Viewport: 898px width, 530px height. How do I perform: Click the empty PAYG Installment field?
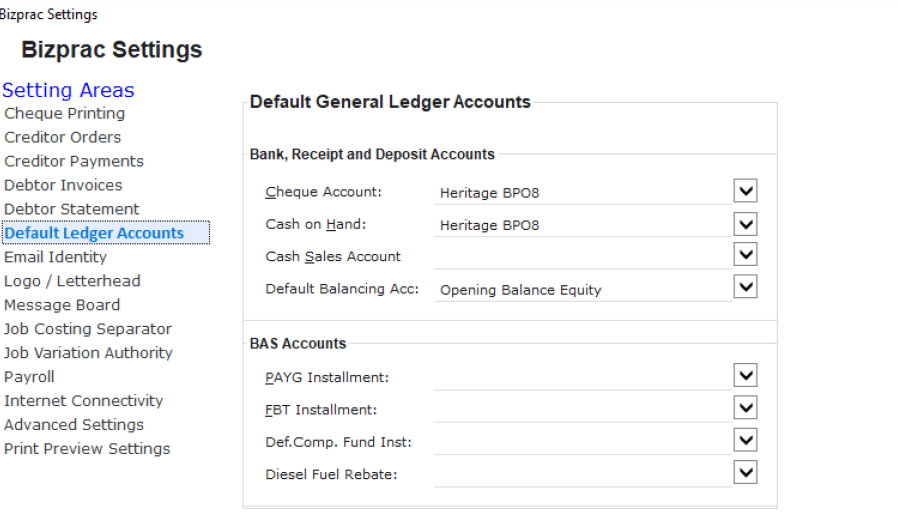click(x=583, y=378)
